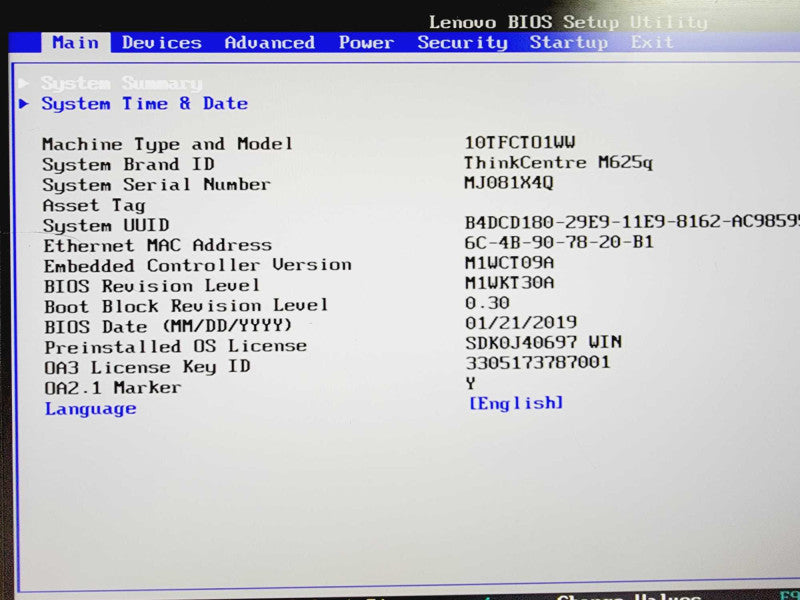The height and width of the screenshot is (600, 800).
Task: Click arrow beside System Summary
Action: pos(24,83)
